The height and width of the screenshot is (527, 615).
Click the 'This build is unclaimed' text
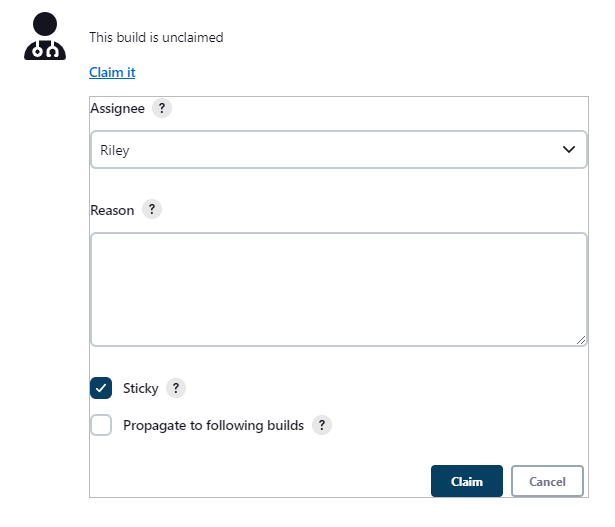click(x=156, y=37)
